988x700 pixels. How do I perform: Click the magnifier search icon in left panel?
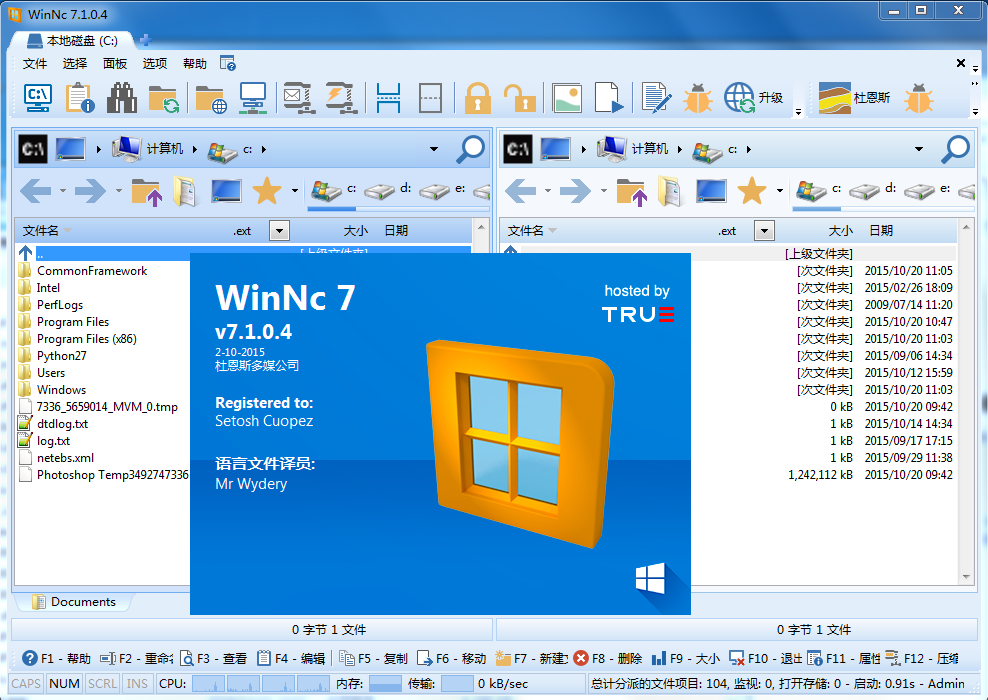tap(471, 150)
